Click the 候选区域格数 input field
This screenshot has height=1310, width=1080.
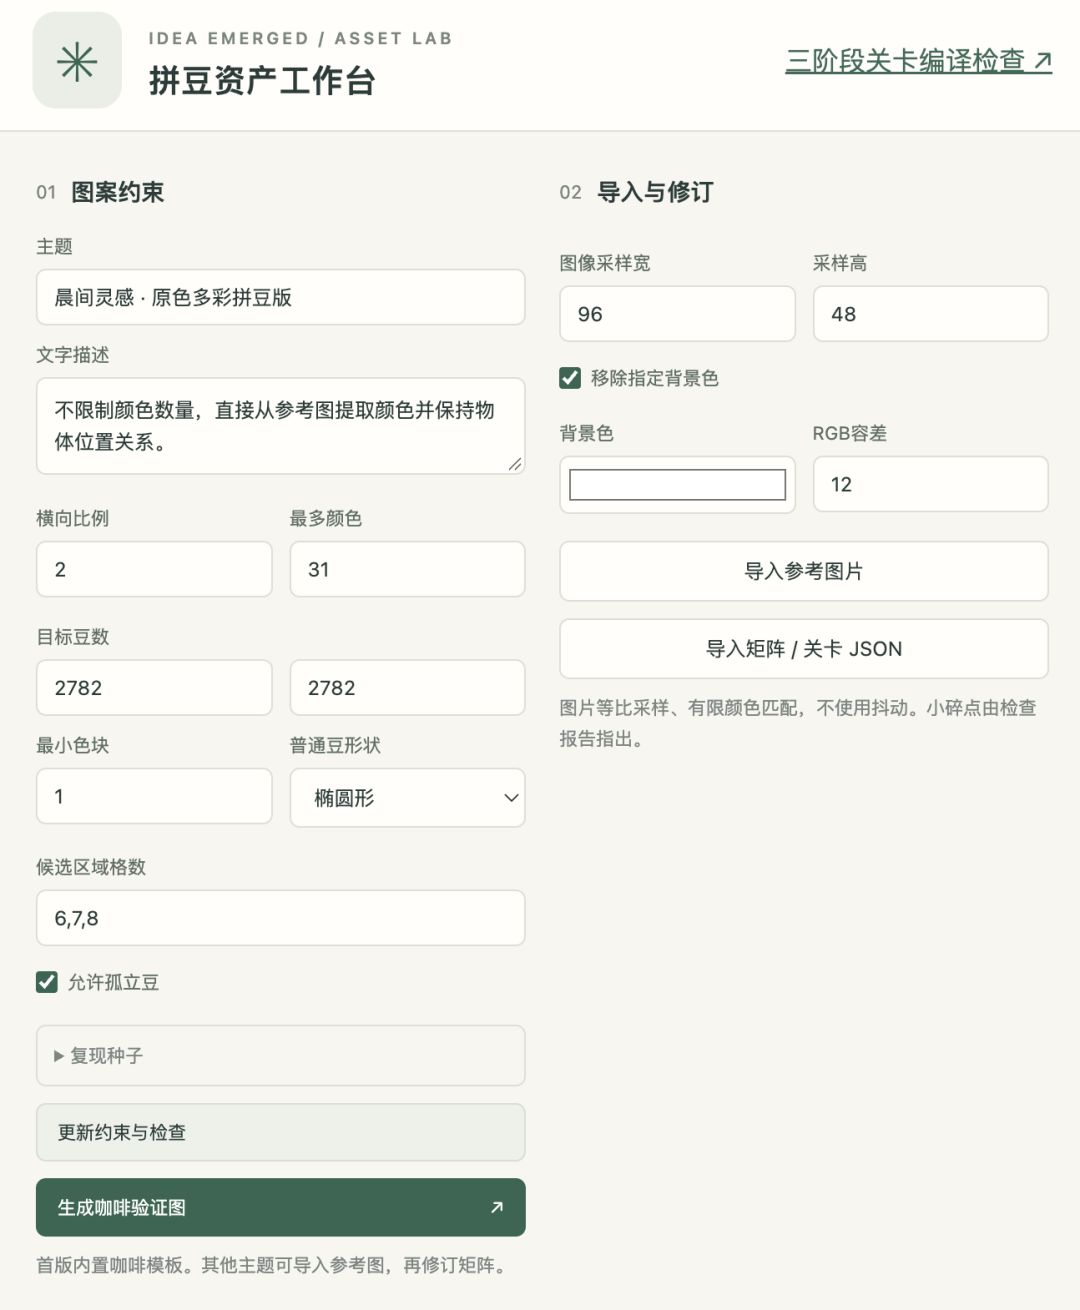[281, 918]
